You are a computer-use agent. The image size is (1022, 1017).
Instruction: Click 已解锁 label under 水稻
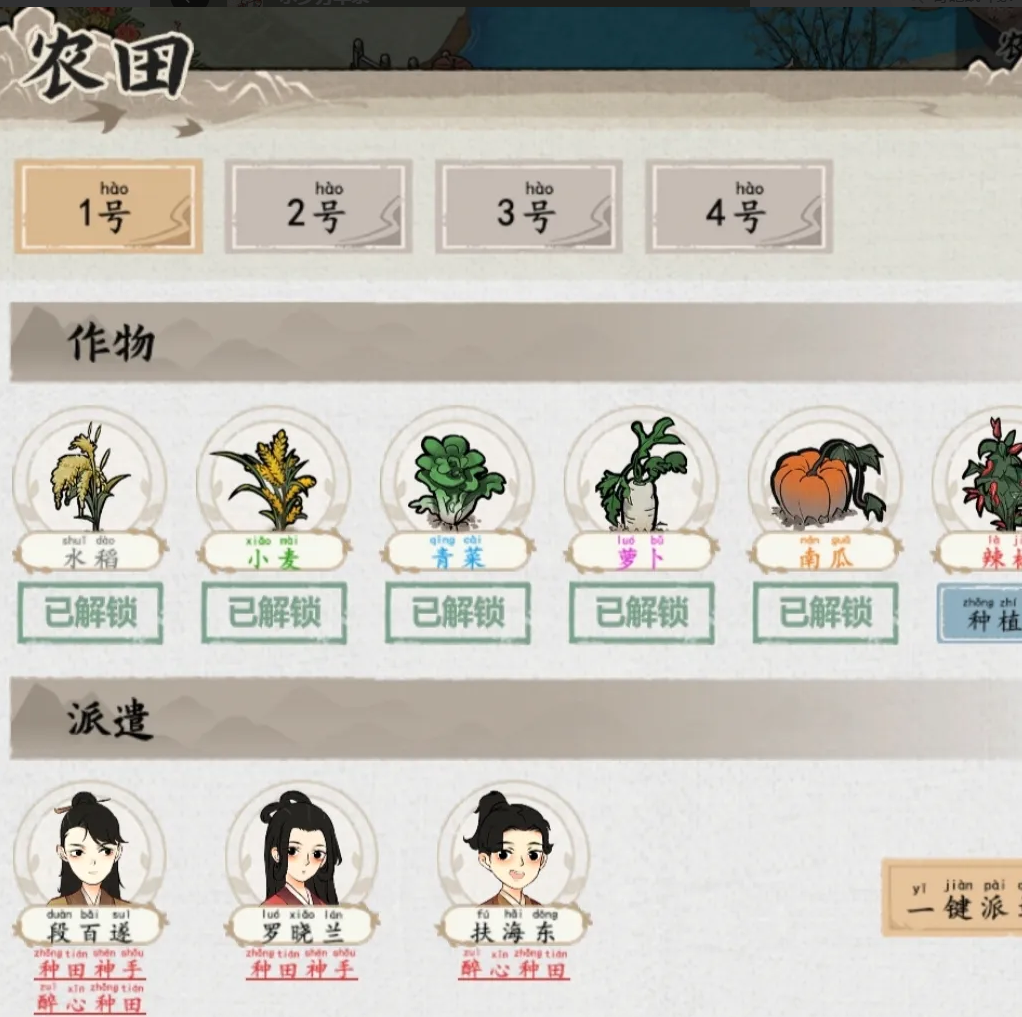point(90,613)
